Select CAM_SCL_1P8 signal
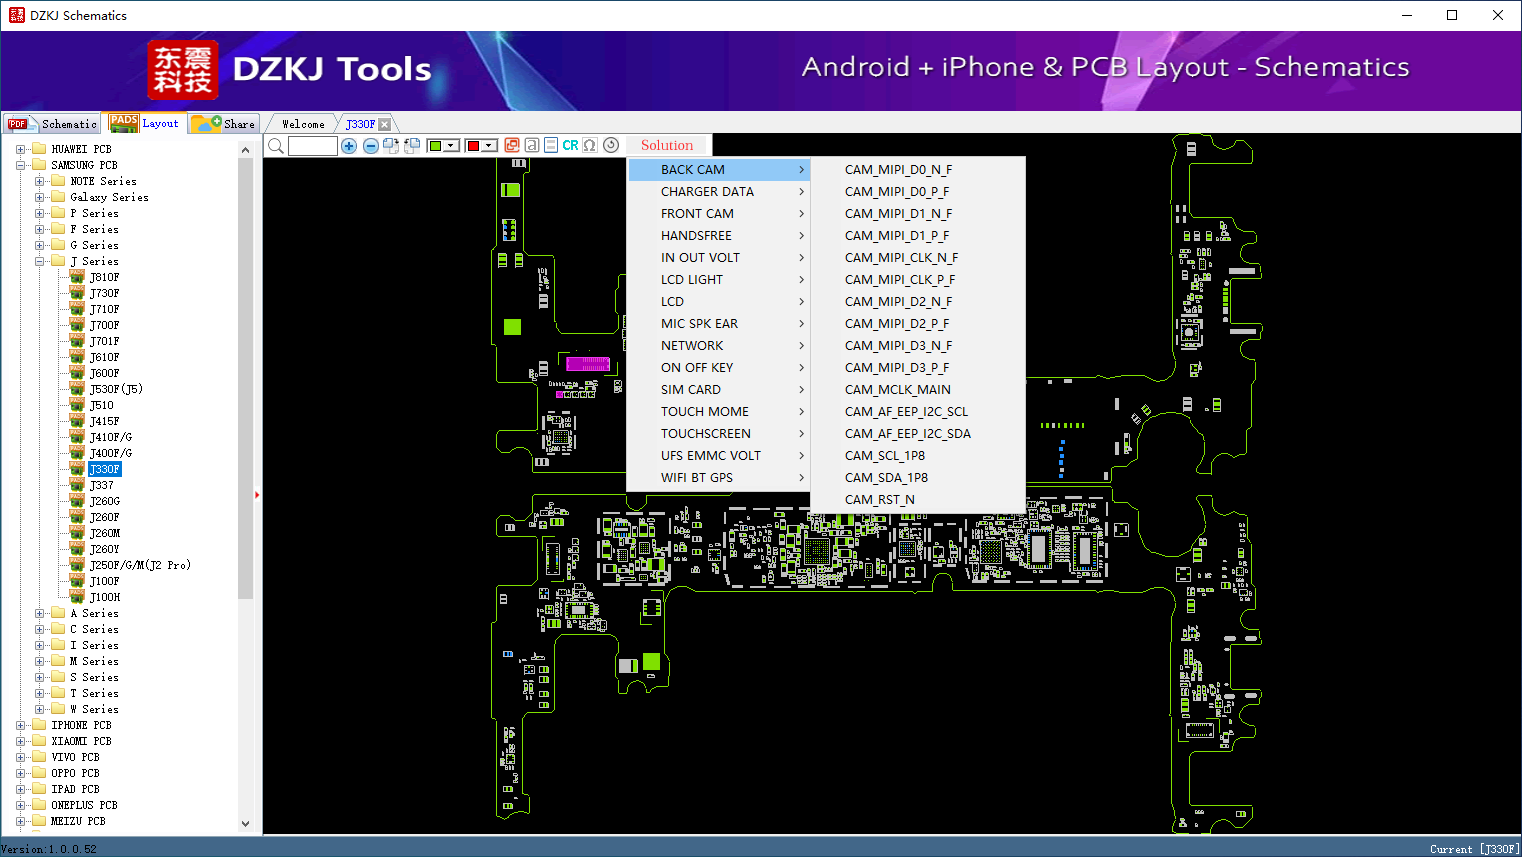 click(x=918, y=456)
